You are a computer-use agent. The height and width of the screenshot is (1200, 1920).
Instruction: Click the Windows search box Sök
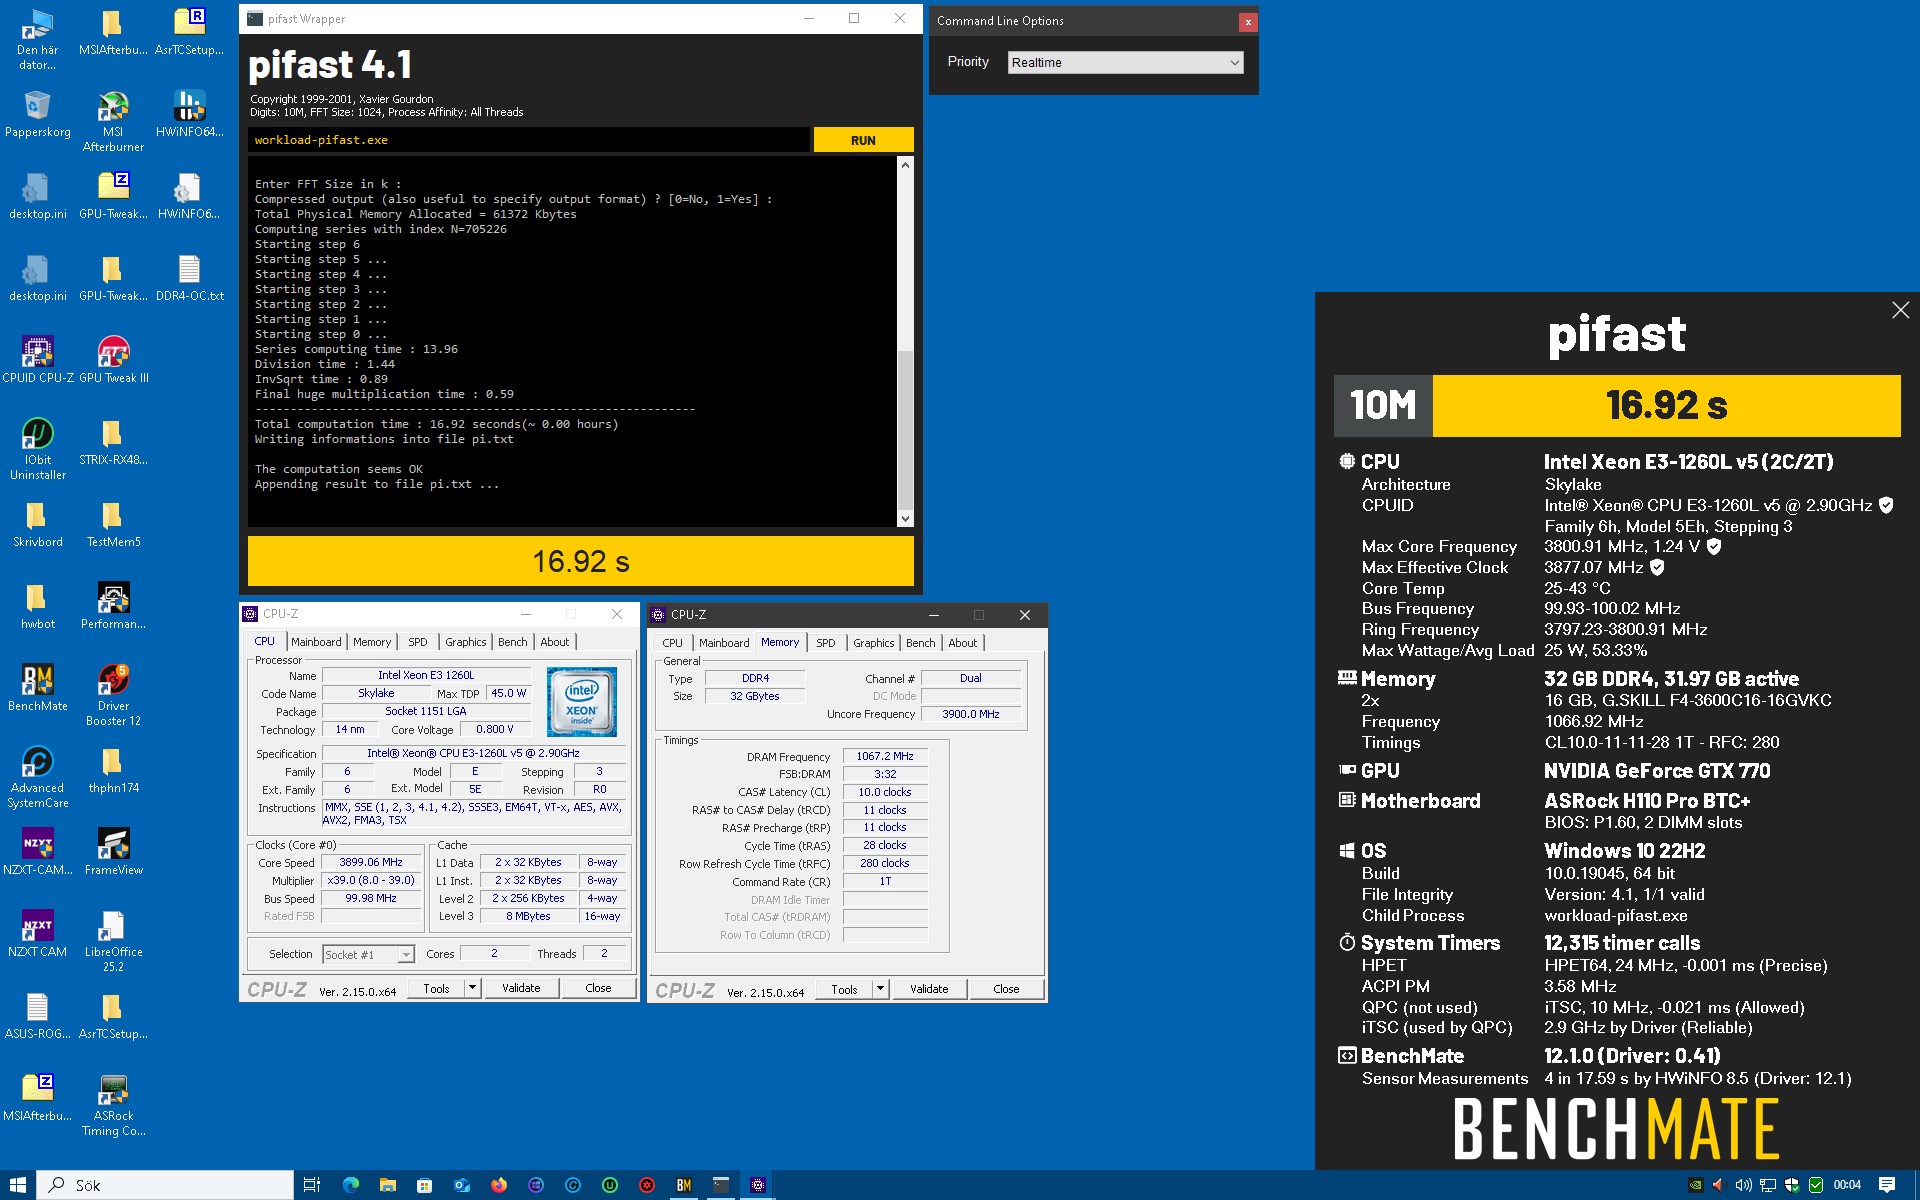tap(166, 1185)
